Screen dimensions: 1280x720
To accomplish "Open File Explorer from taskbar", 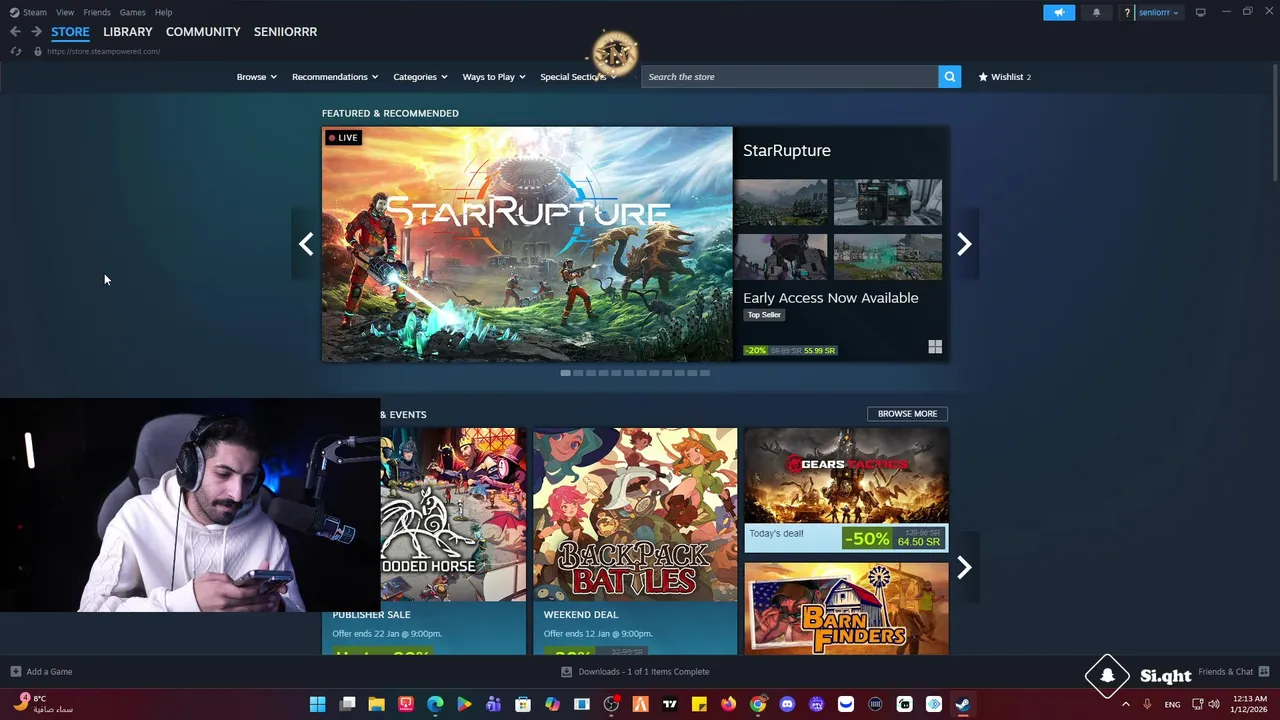I will 376,704.
